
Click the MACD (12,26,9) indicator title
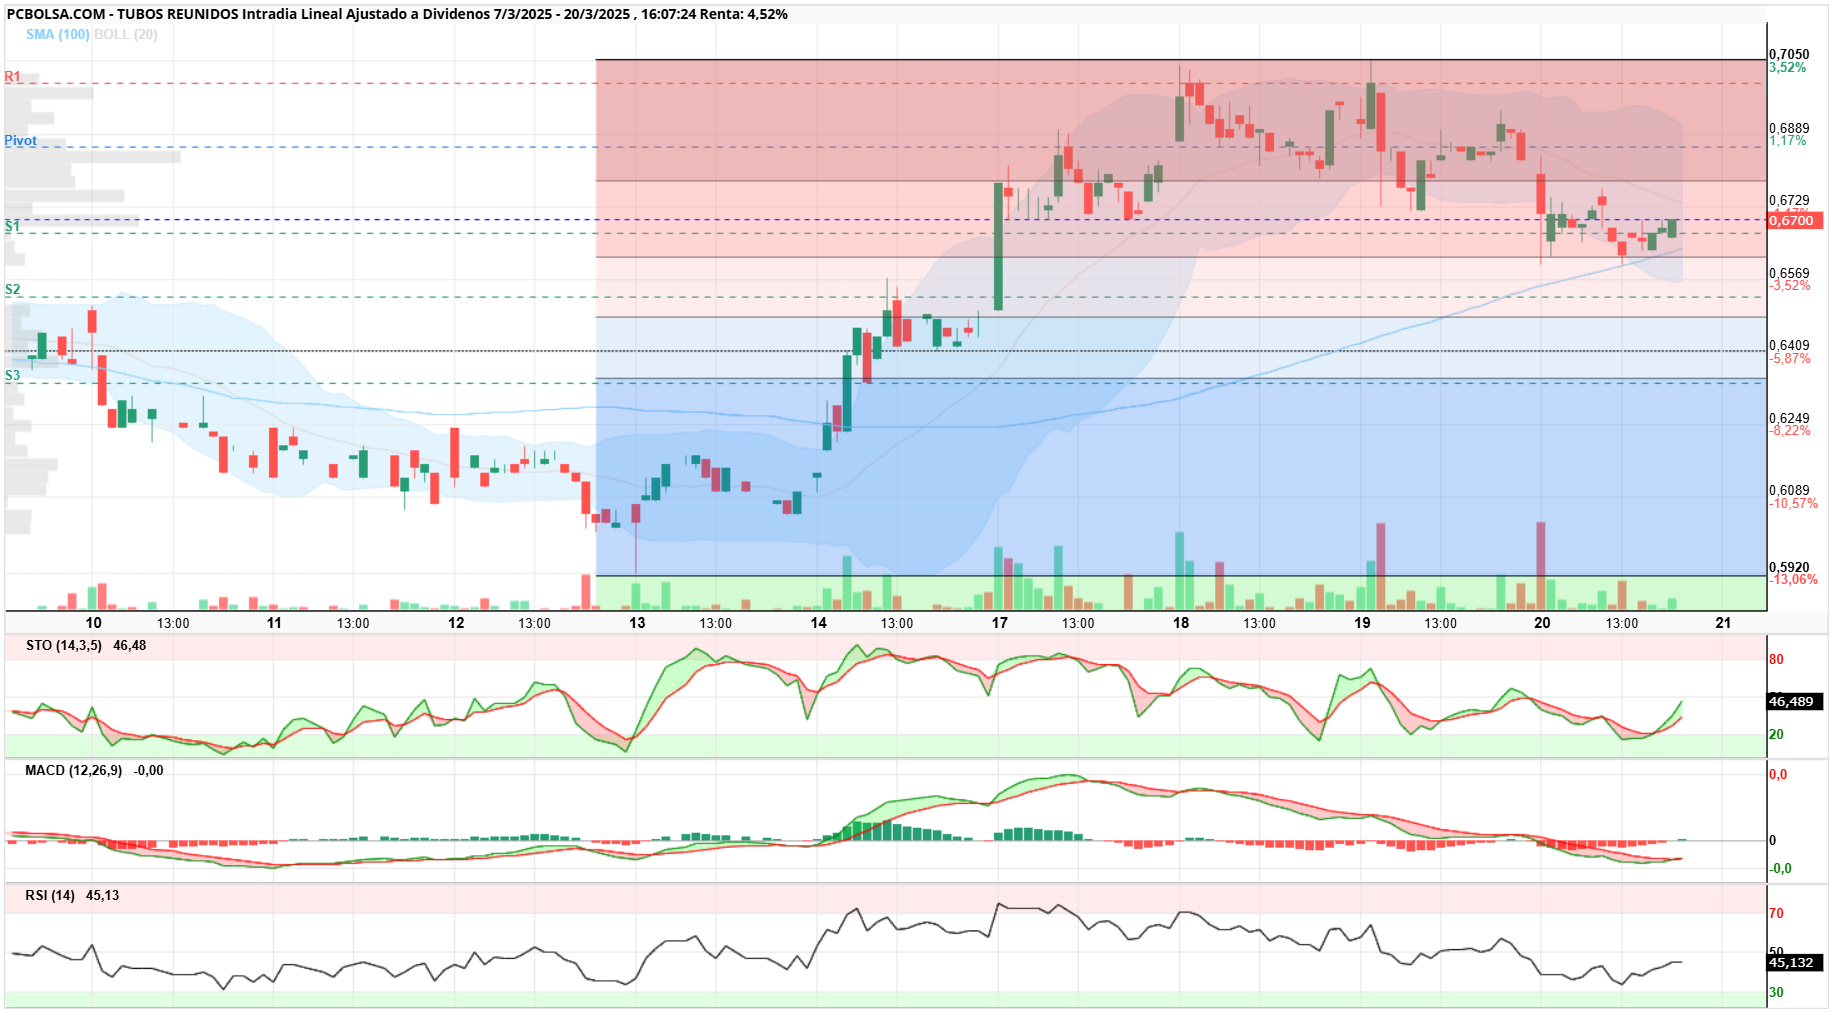click(74, 770)
